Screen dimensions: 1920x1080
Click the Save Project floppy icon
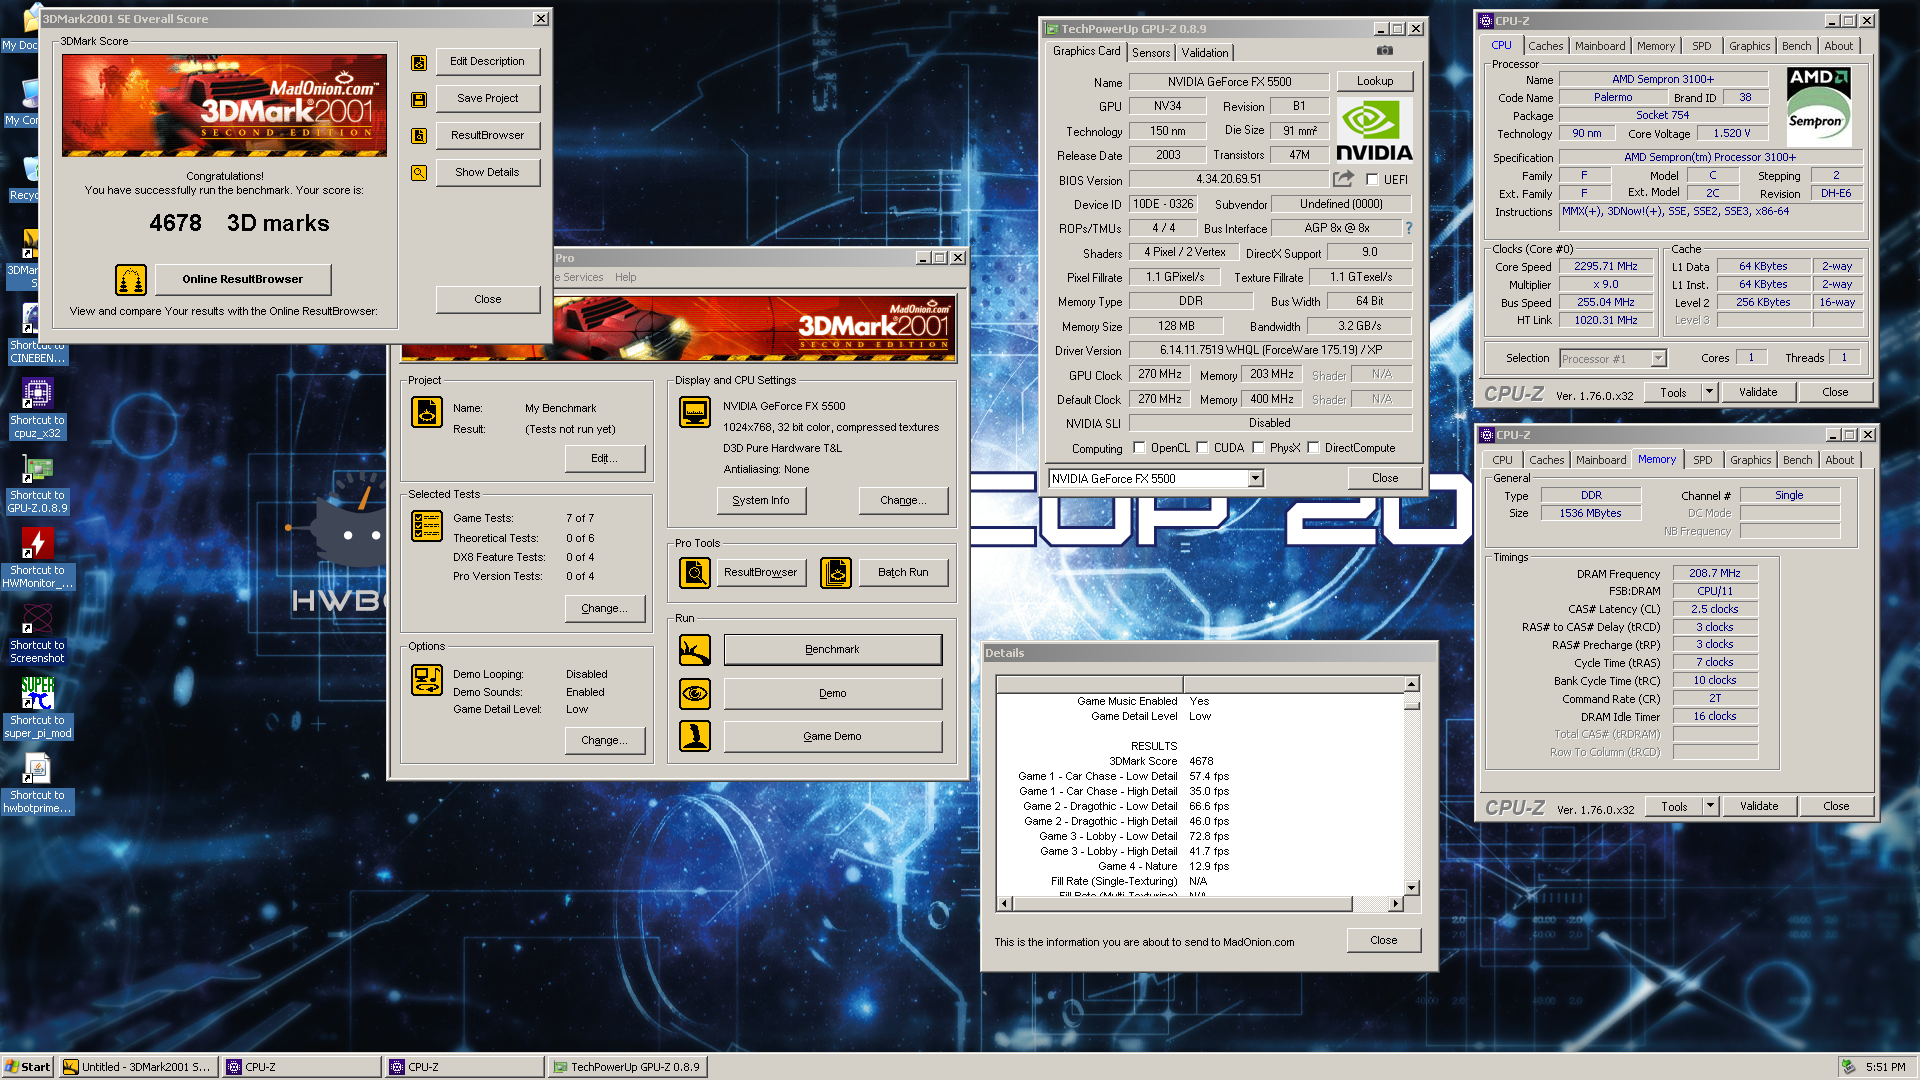pyautogui.click(x=419, y=100)
